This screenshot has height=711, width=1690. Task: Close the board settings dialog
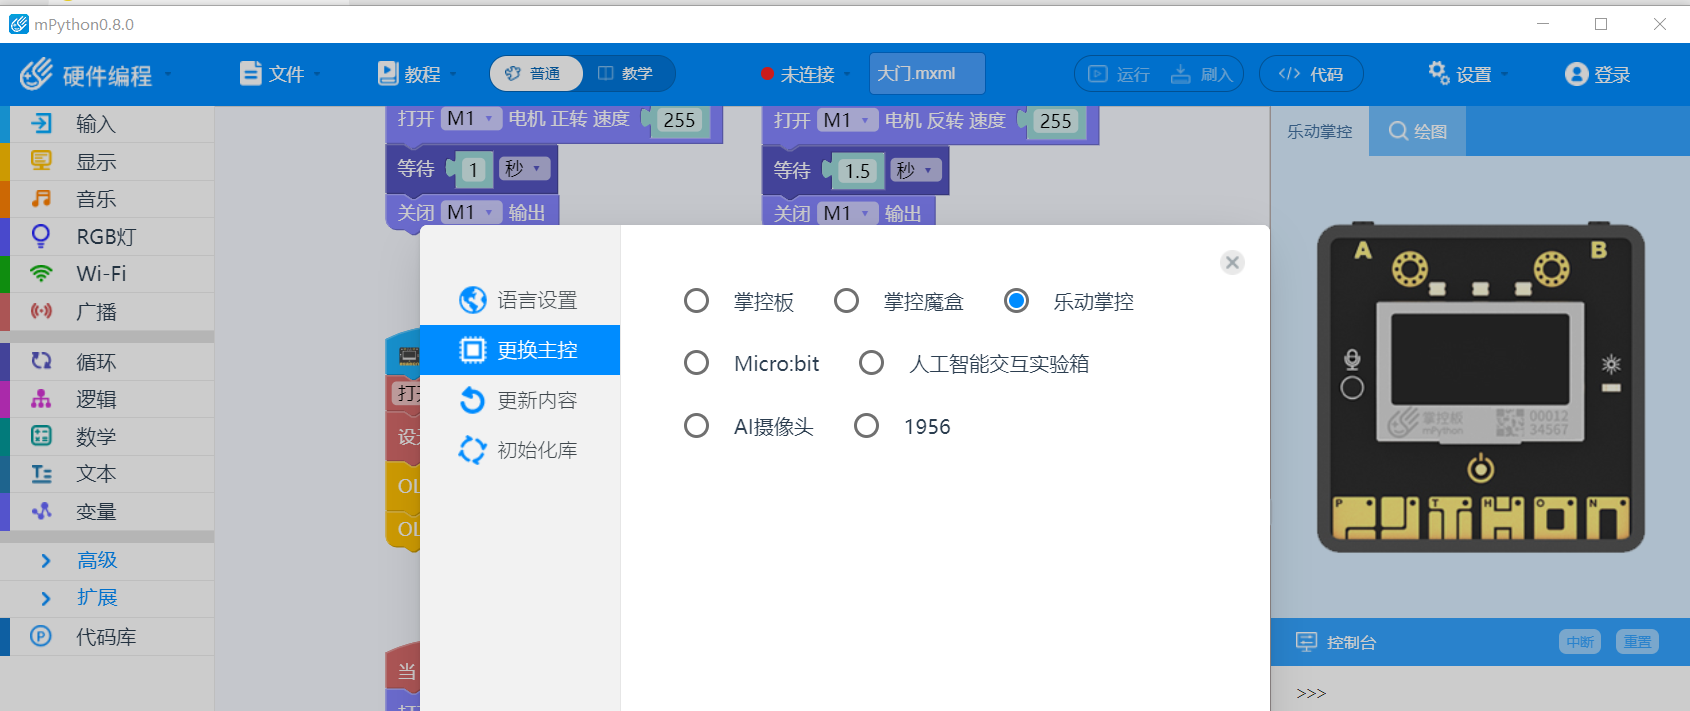click(x=1232, y=262)
